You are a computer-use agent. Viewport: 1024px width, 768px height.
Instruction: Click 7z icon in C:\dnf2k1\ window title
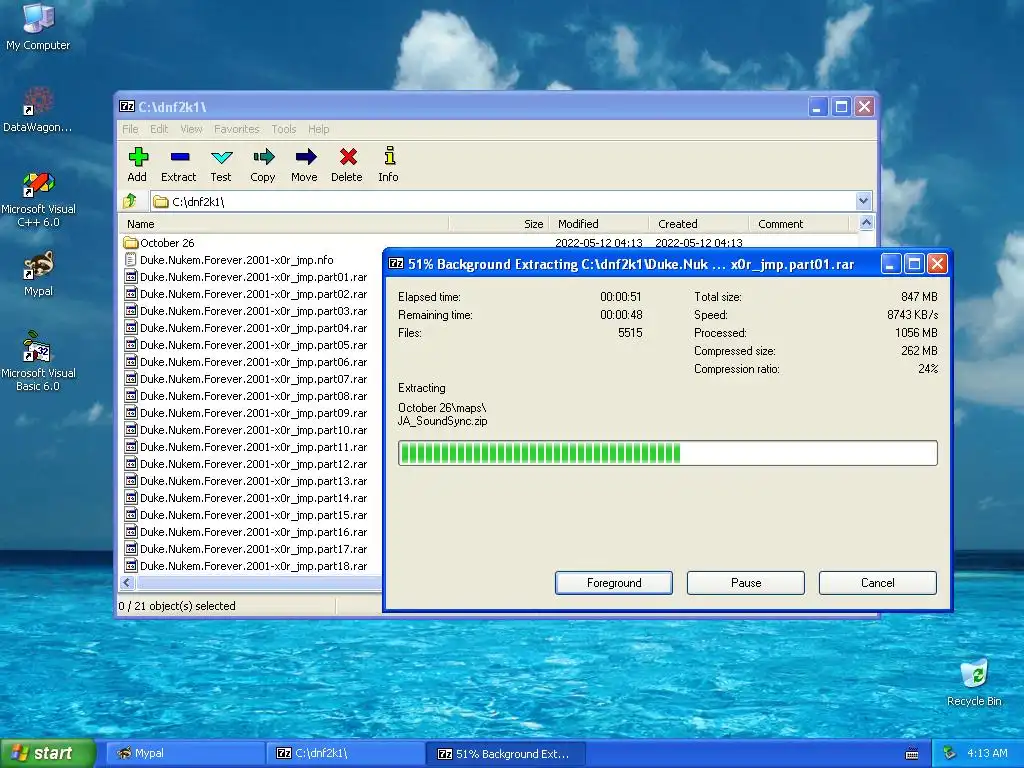click(x=127, y=106)
